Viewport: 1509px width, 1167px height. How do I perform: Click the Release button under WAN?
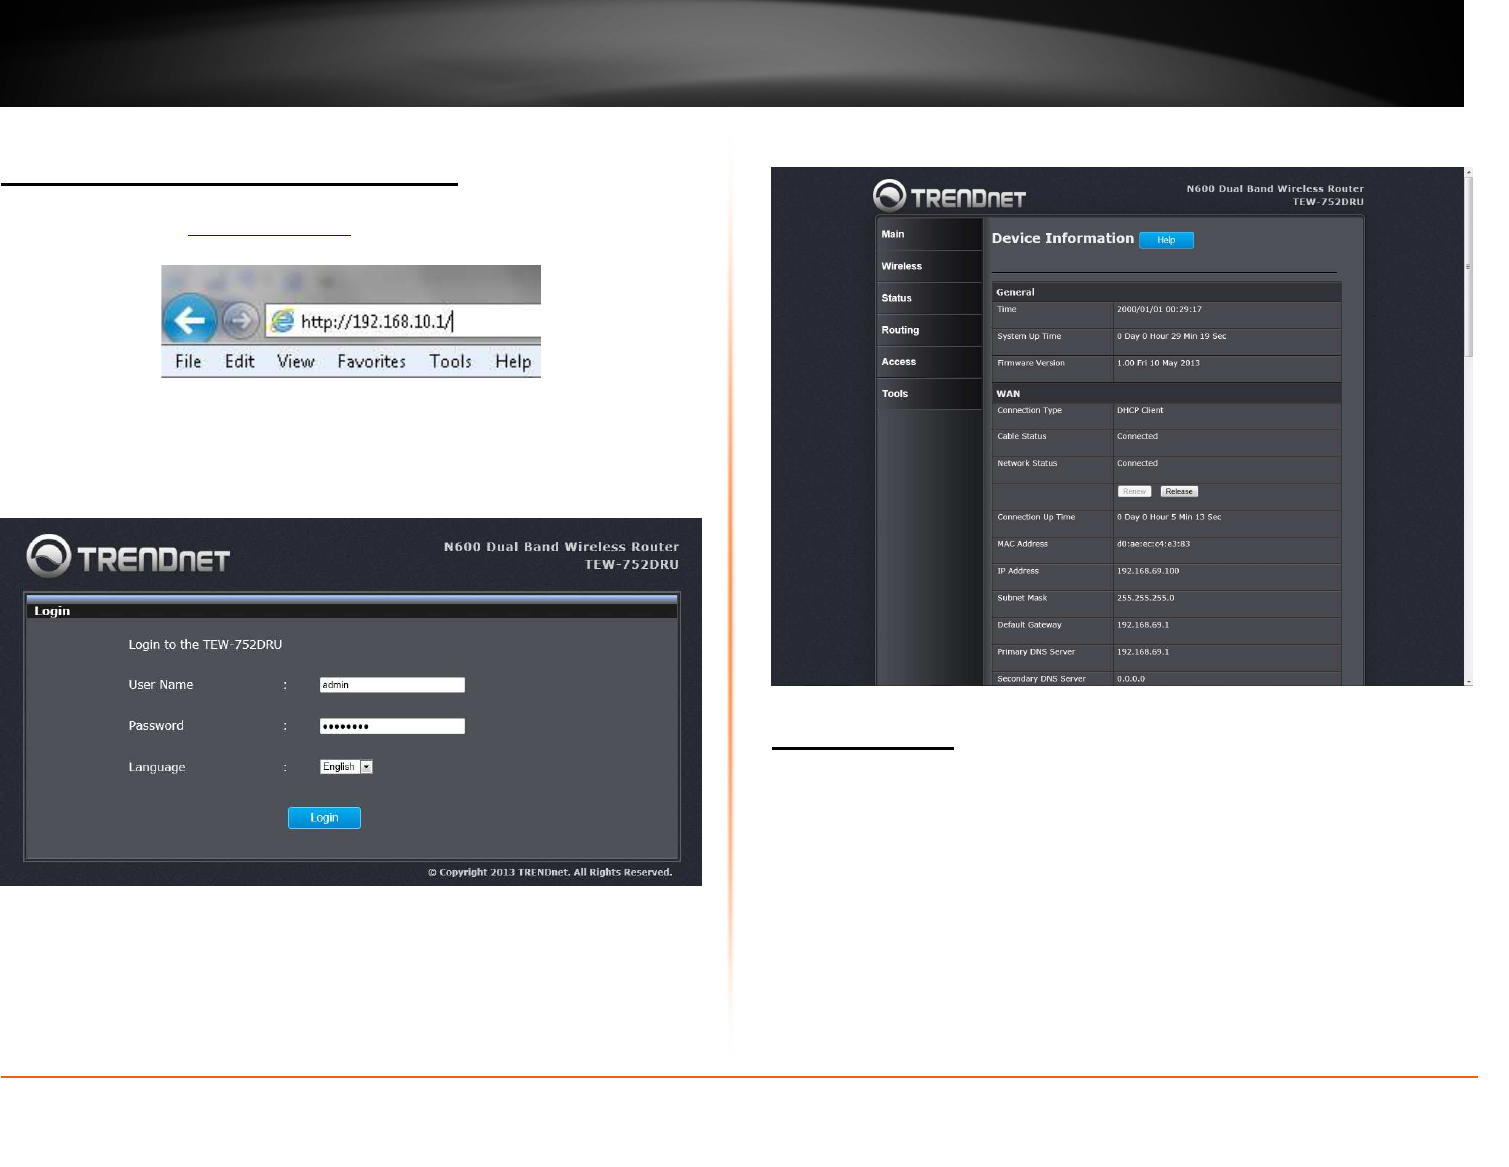1179,491
